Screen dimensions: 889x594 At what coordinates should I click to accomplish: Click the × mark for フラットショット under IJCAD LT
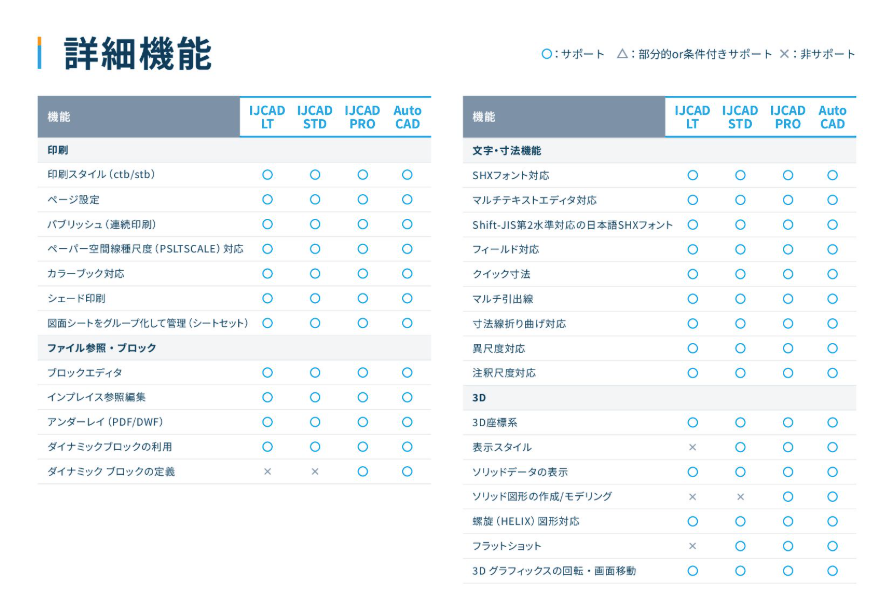tap(692, 546)
